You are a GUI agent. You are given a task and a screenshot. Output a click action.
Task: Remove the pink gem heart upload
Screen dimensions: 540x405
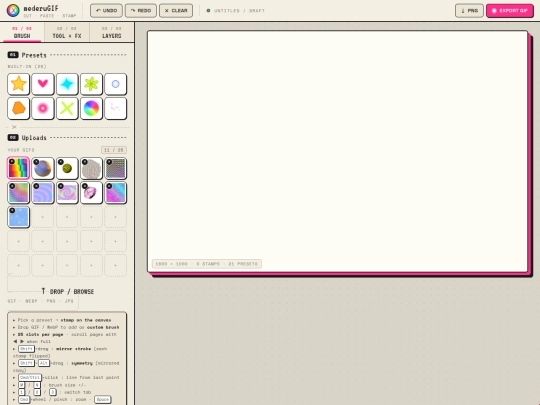point(85,186)
